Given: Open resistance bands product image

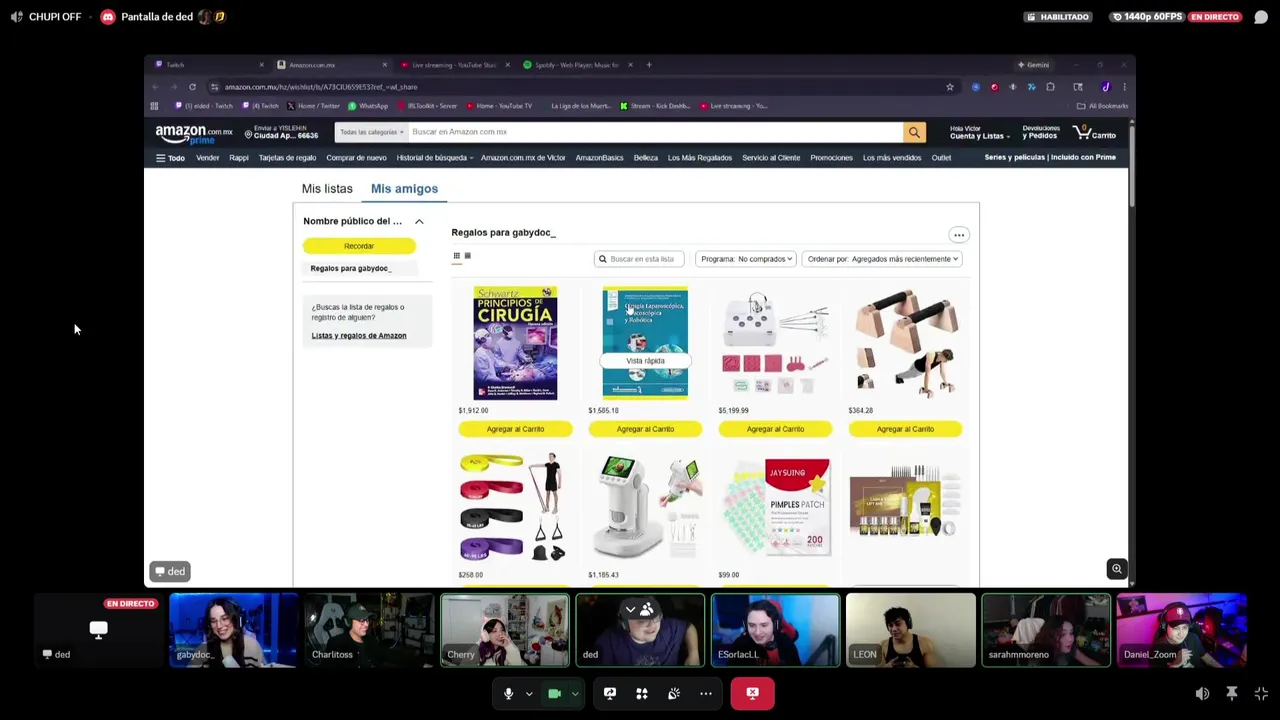Looking at the screenshot, I should pyautogui.click(x=515, y=507).
